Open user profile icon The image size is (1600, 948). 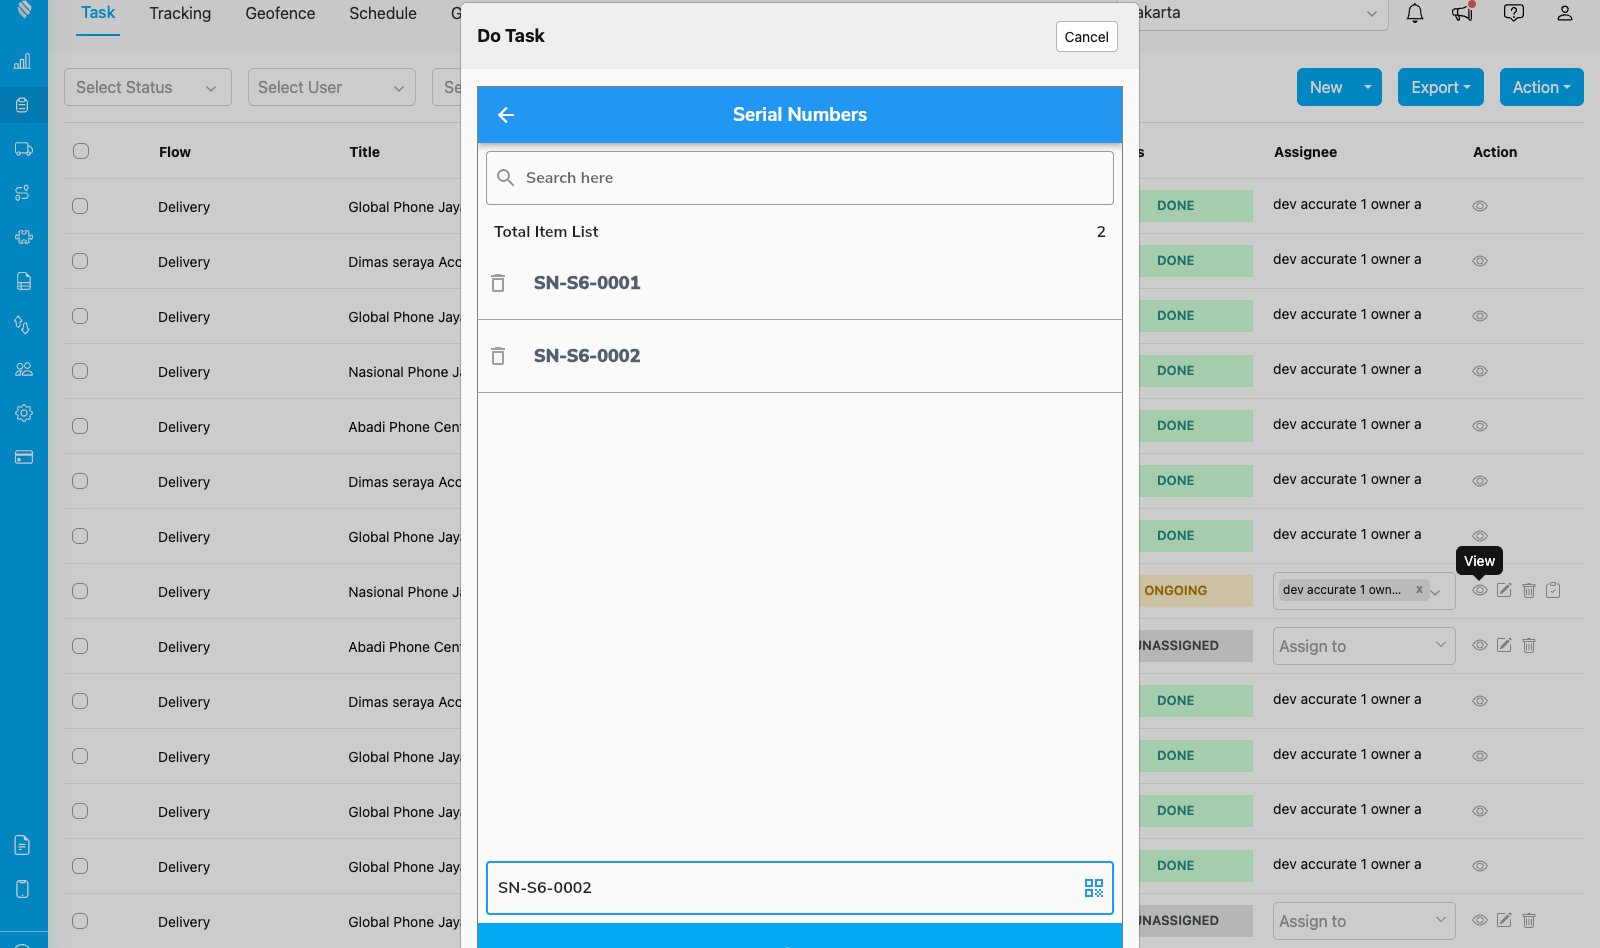(1565, 13)
